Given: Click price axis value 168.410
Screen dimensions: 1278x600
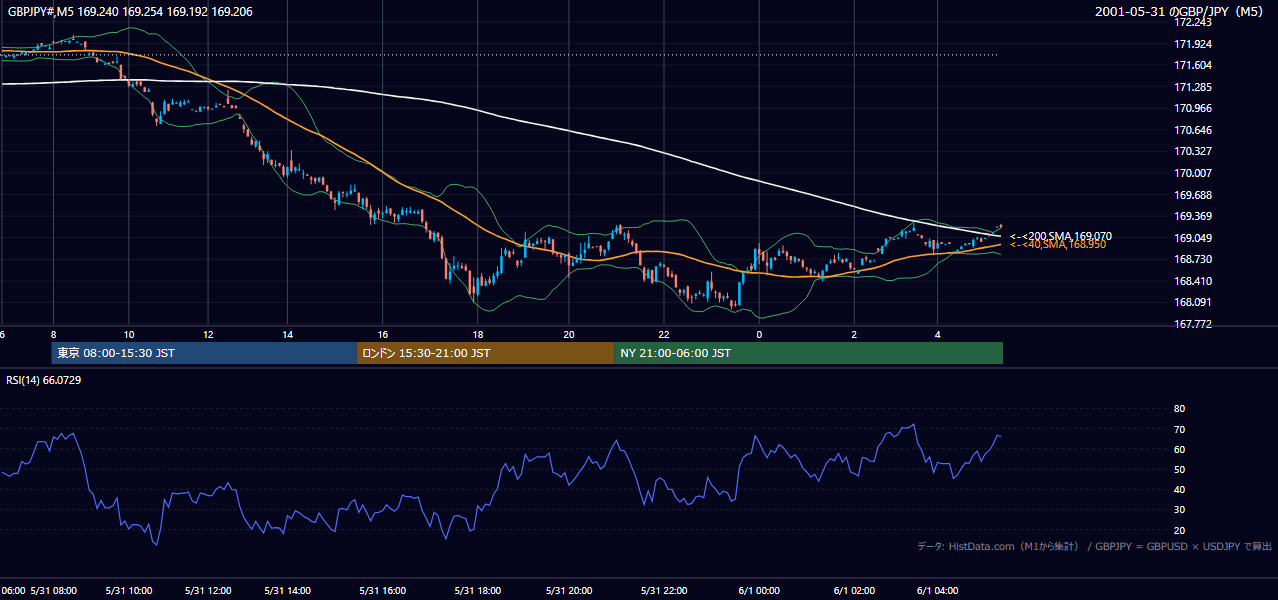Looking at the screenshot, I should click(1191, 281).
